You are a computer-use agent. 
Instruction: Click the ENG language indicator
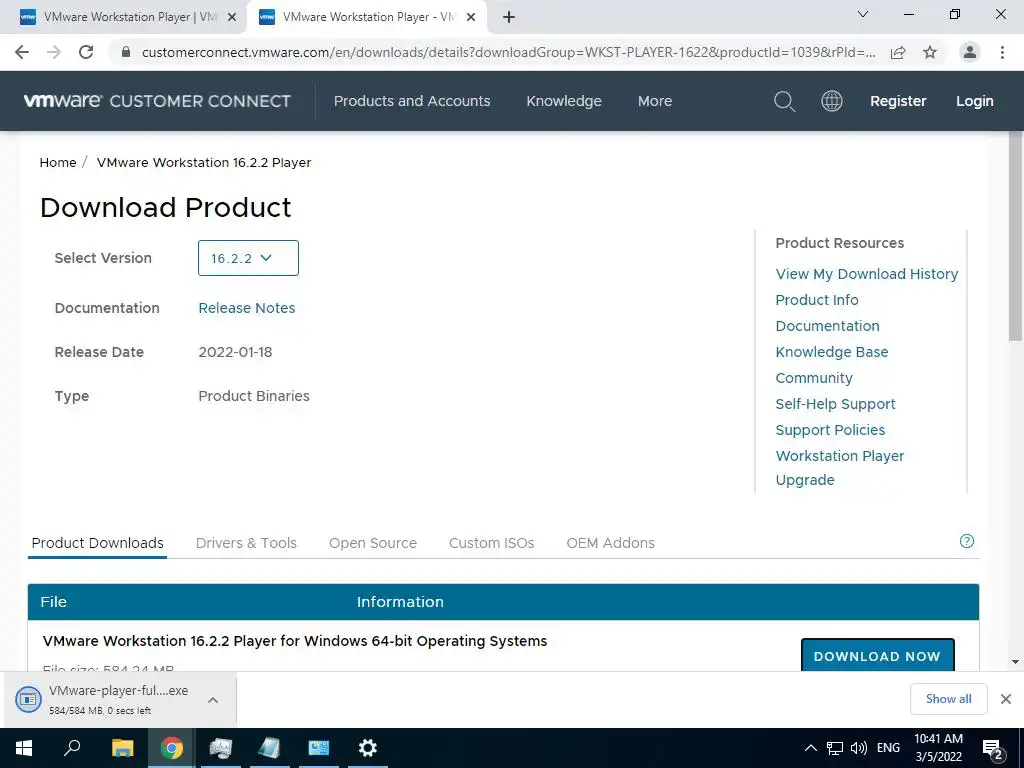pos(888,748)
